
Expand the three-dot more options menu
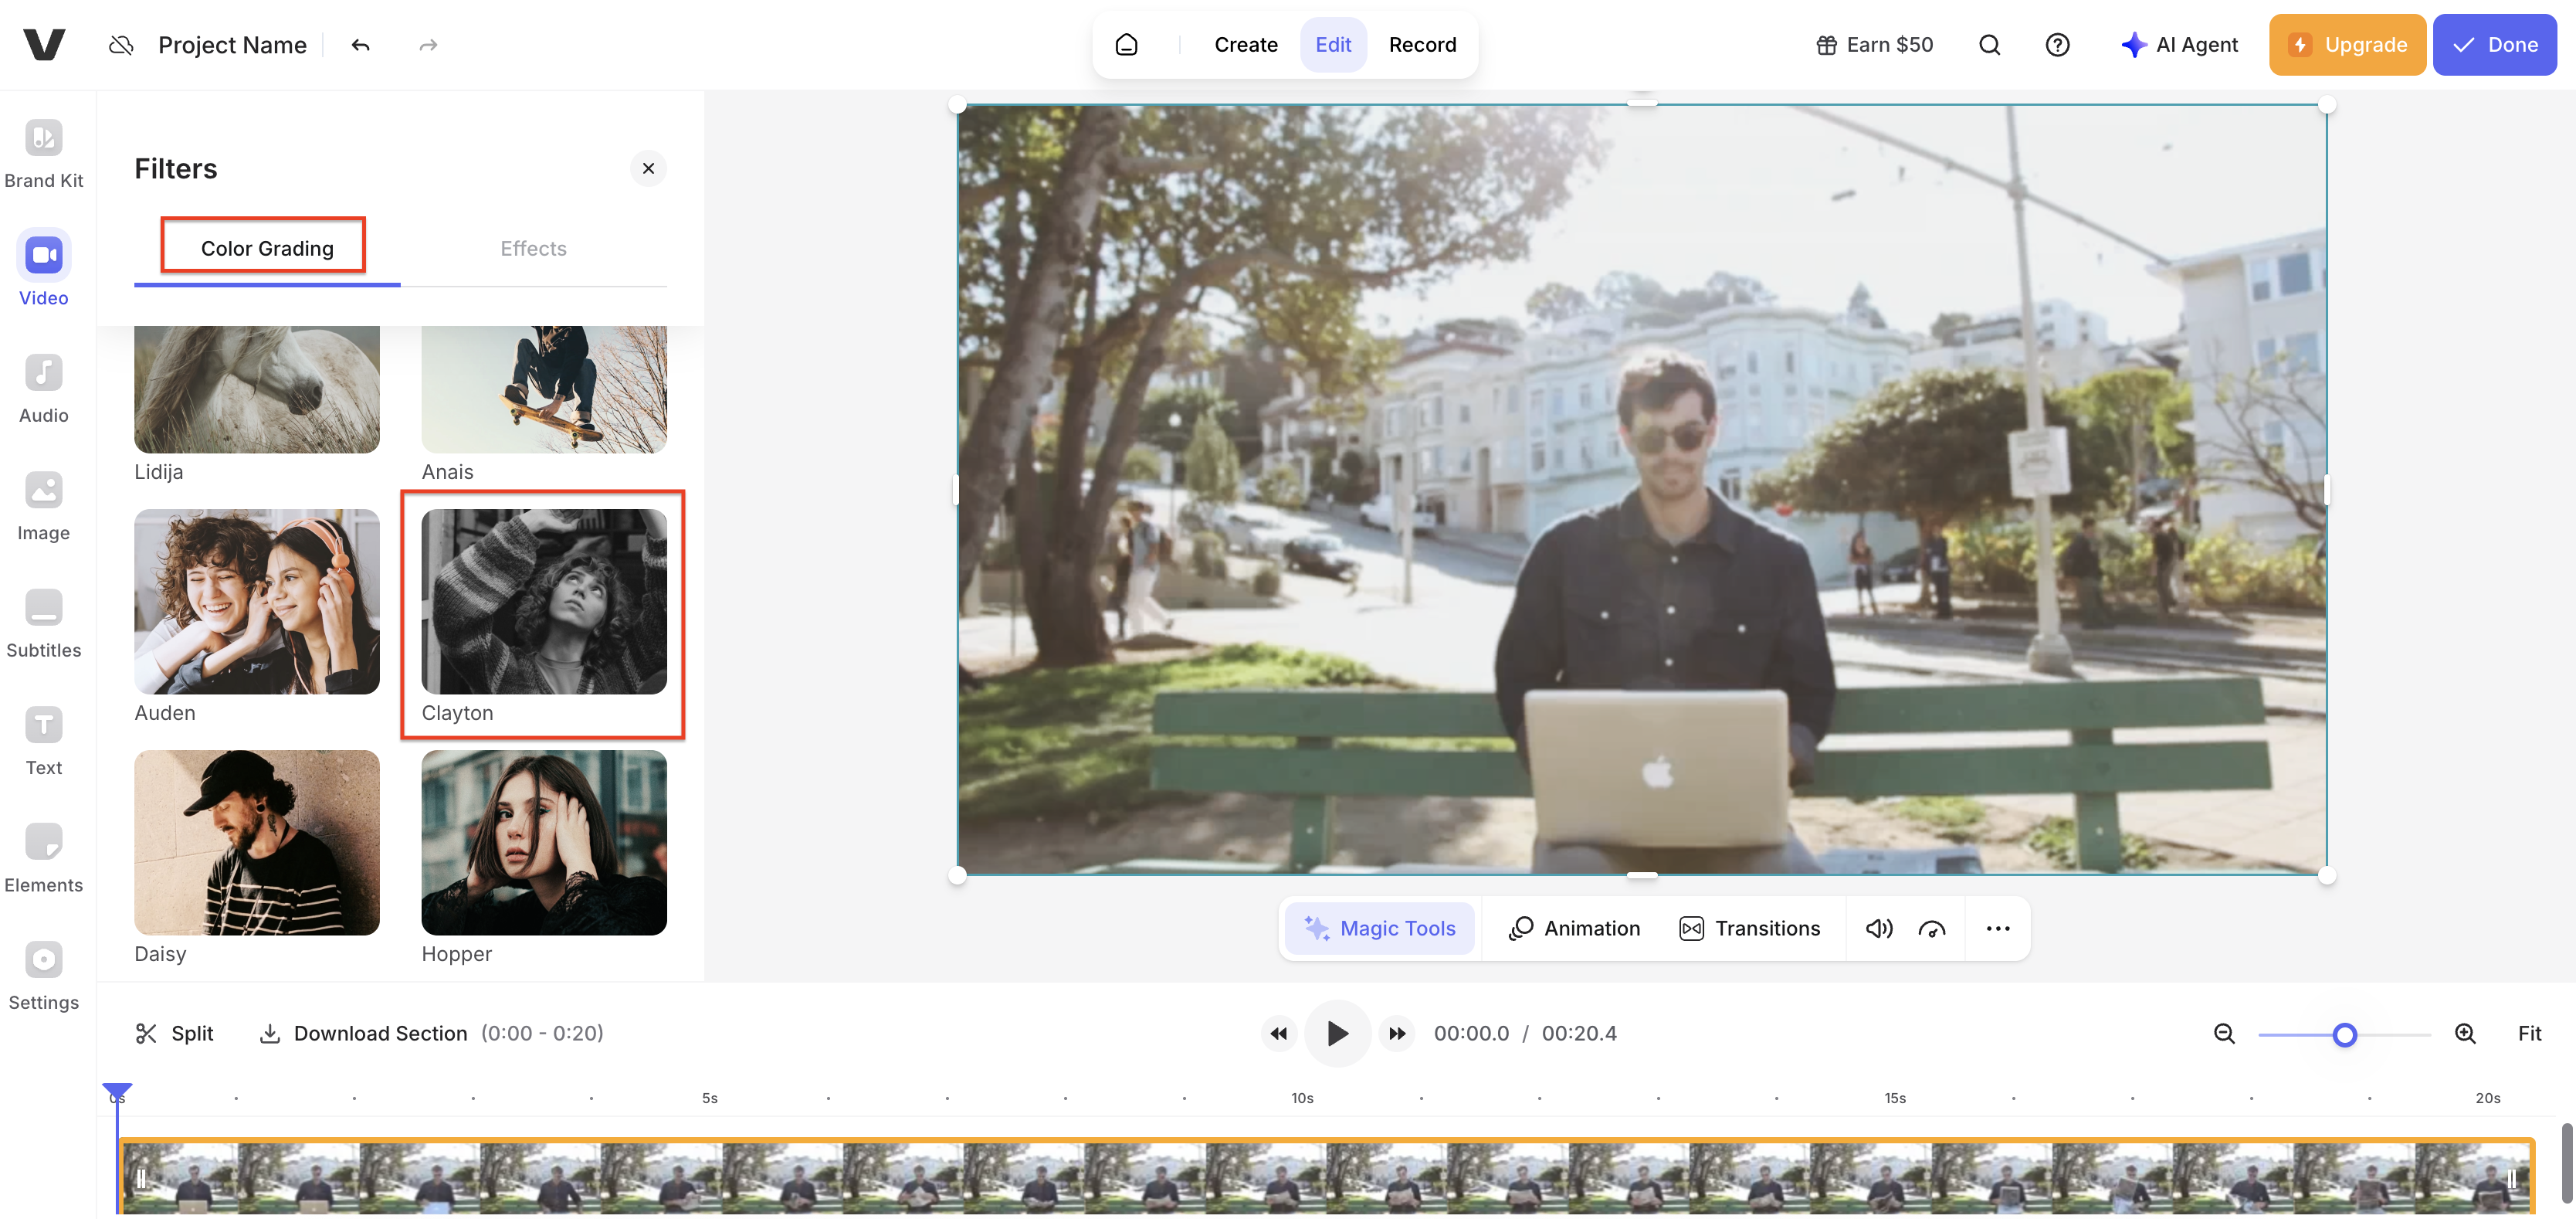(x=1998, y=928)
